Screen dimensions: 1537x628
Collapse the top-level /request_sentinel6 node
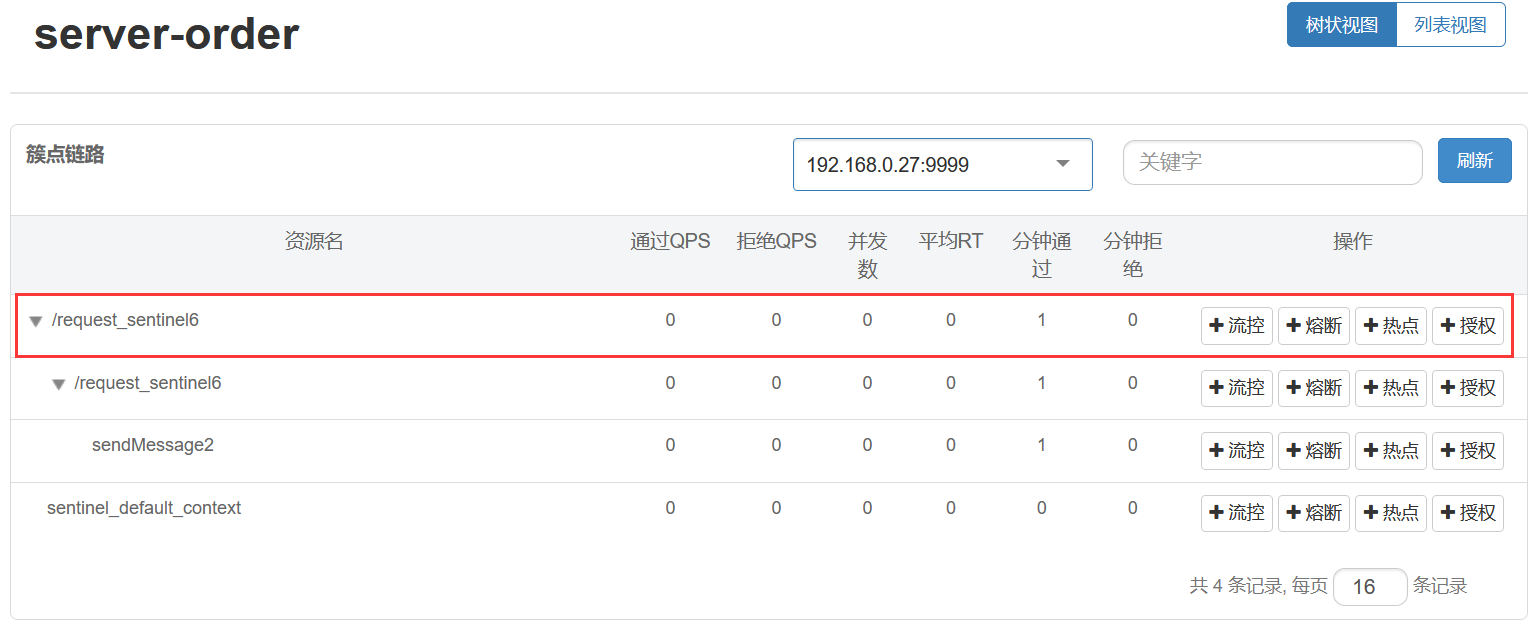(x=36, y=322)
